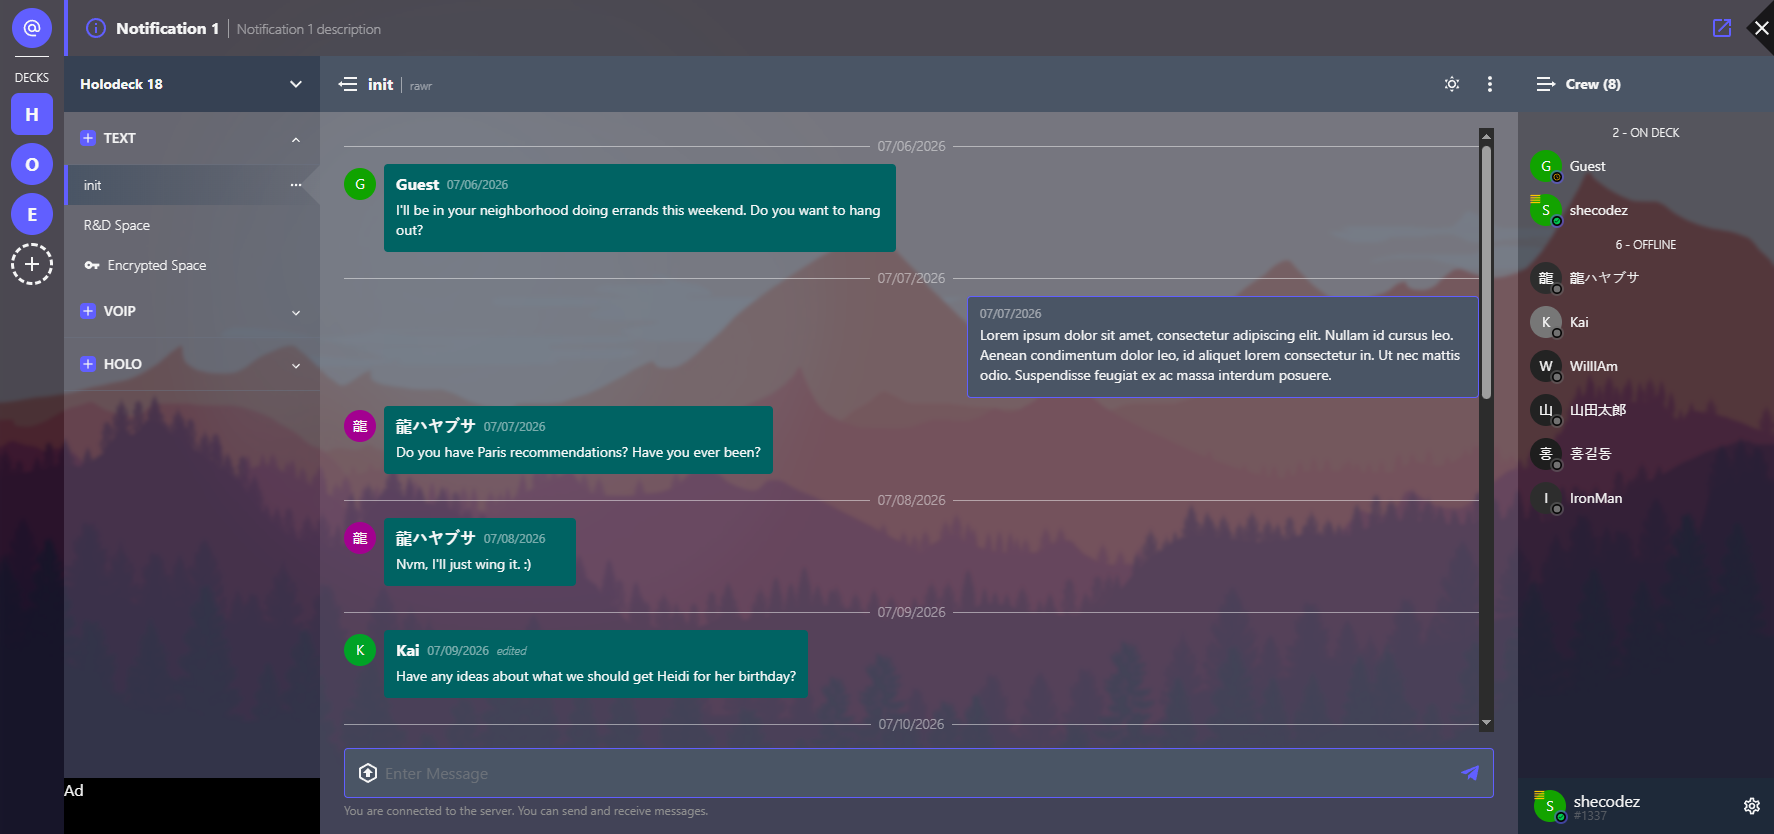Viewport: 1774px width, 834px height.
Task: Open user settings gear icon
Action: (1752, 806)
